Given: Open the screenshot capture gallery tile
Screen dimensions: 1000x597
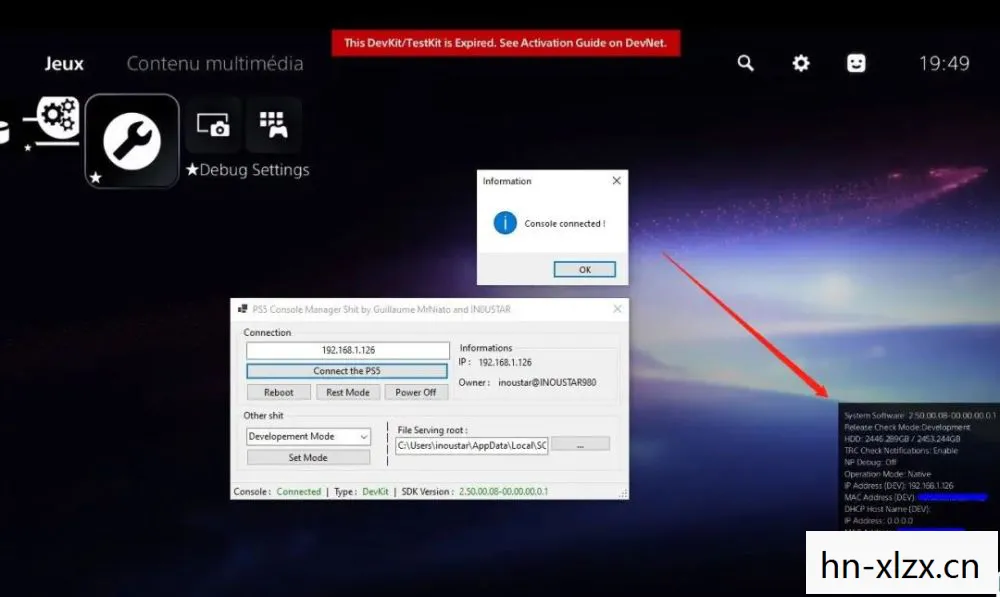Looking at the screenshot, I should pos(213,124).
